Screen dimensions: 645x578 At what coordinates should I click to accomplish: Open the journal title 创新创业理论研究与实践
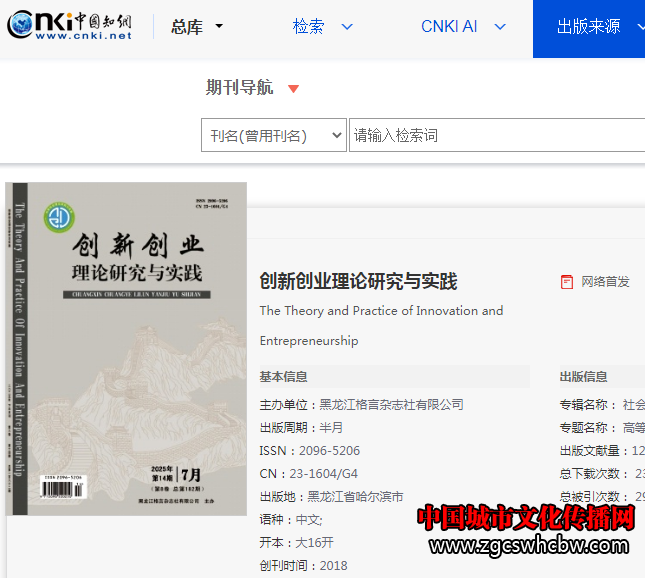coord(358,282)
